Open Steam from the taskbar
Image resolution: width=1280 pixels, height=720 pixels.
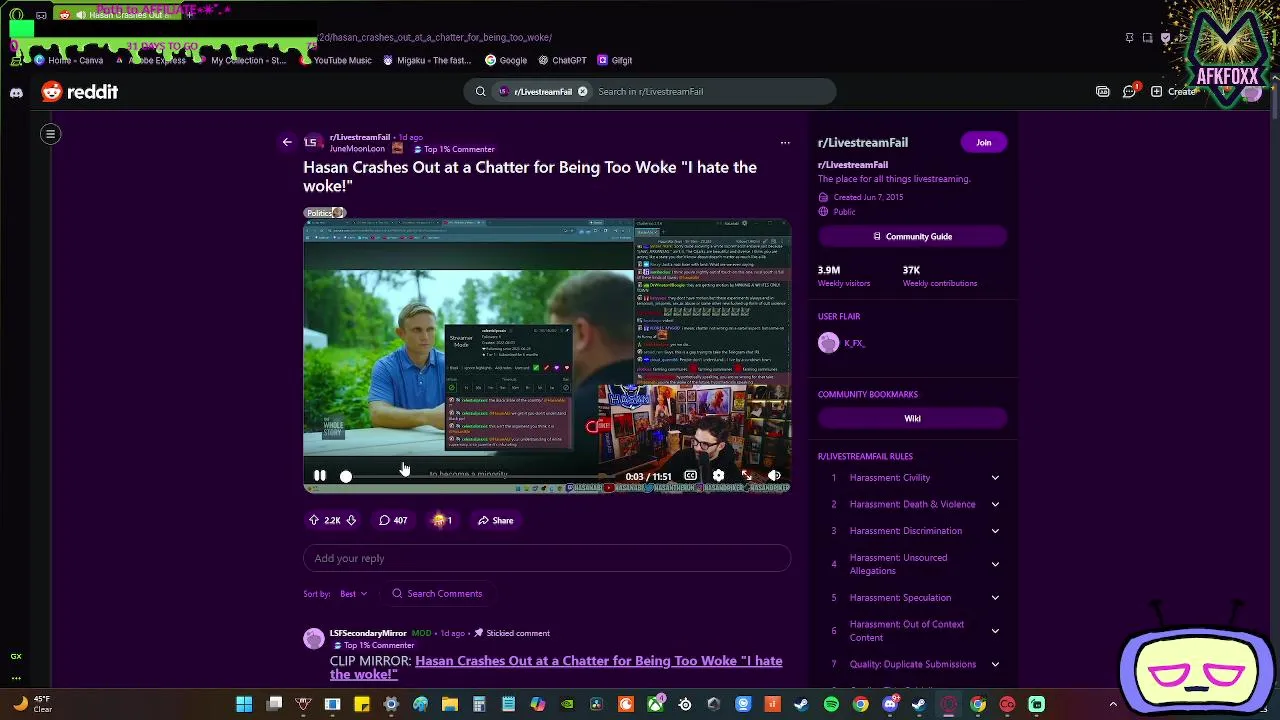[801, 705]
